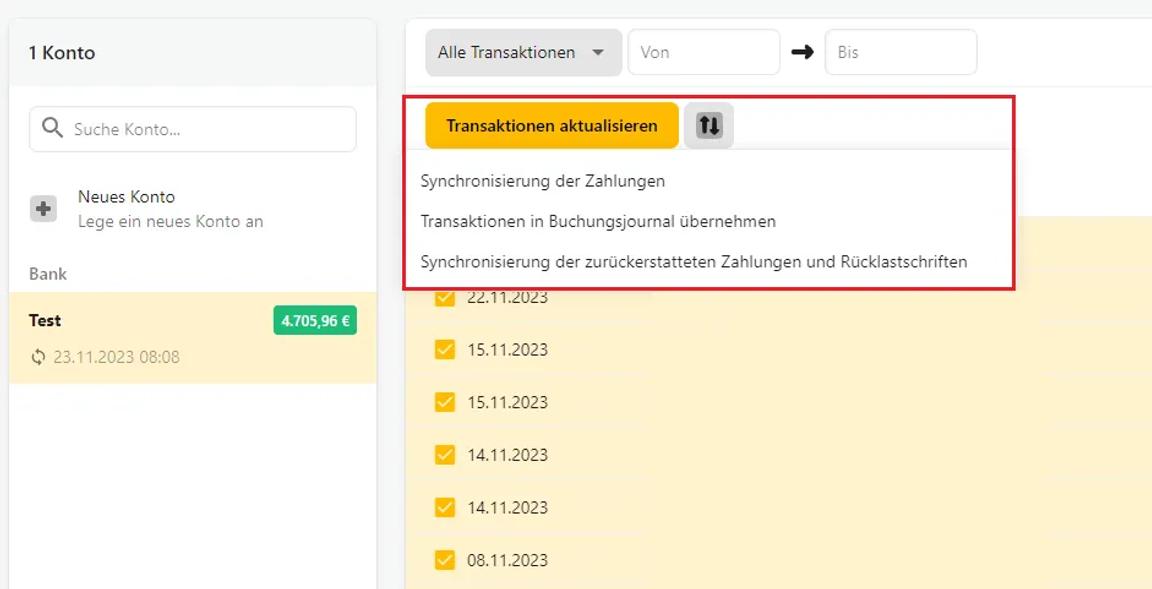Image resolution: width=1152 pixels, height=589 pixels.
Task: Click into the Suche Konto search field
Action: [192, 129]
